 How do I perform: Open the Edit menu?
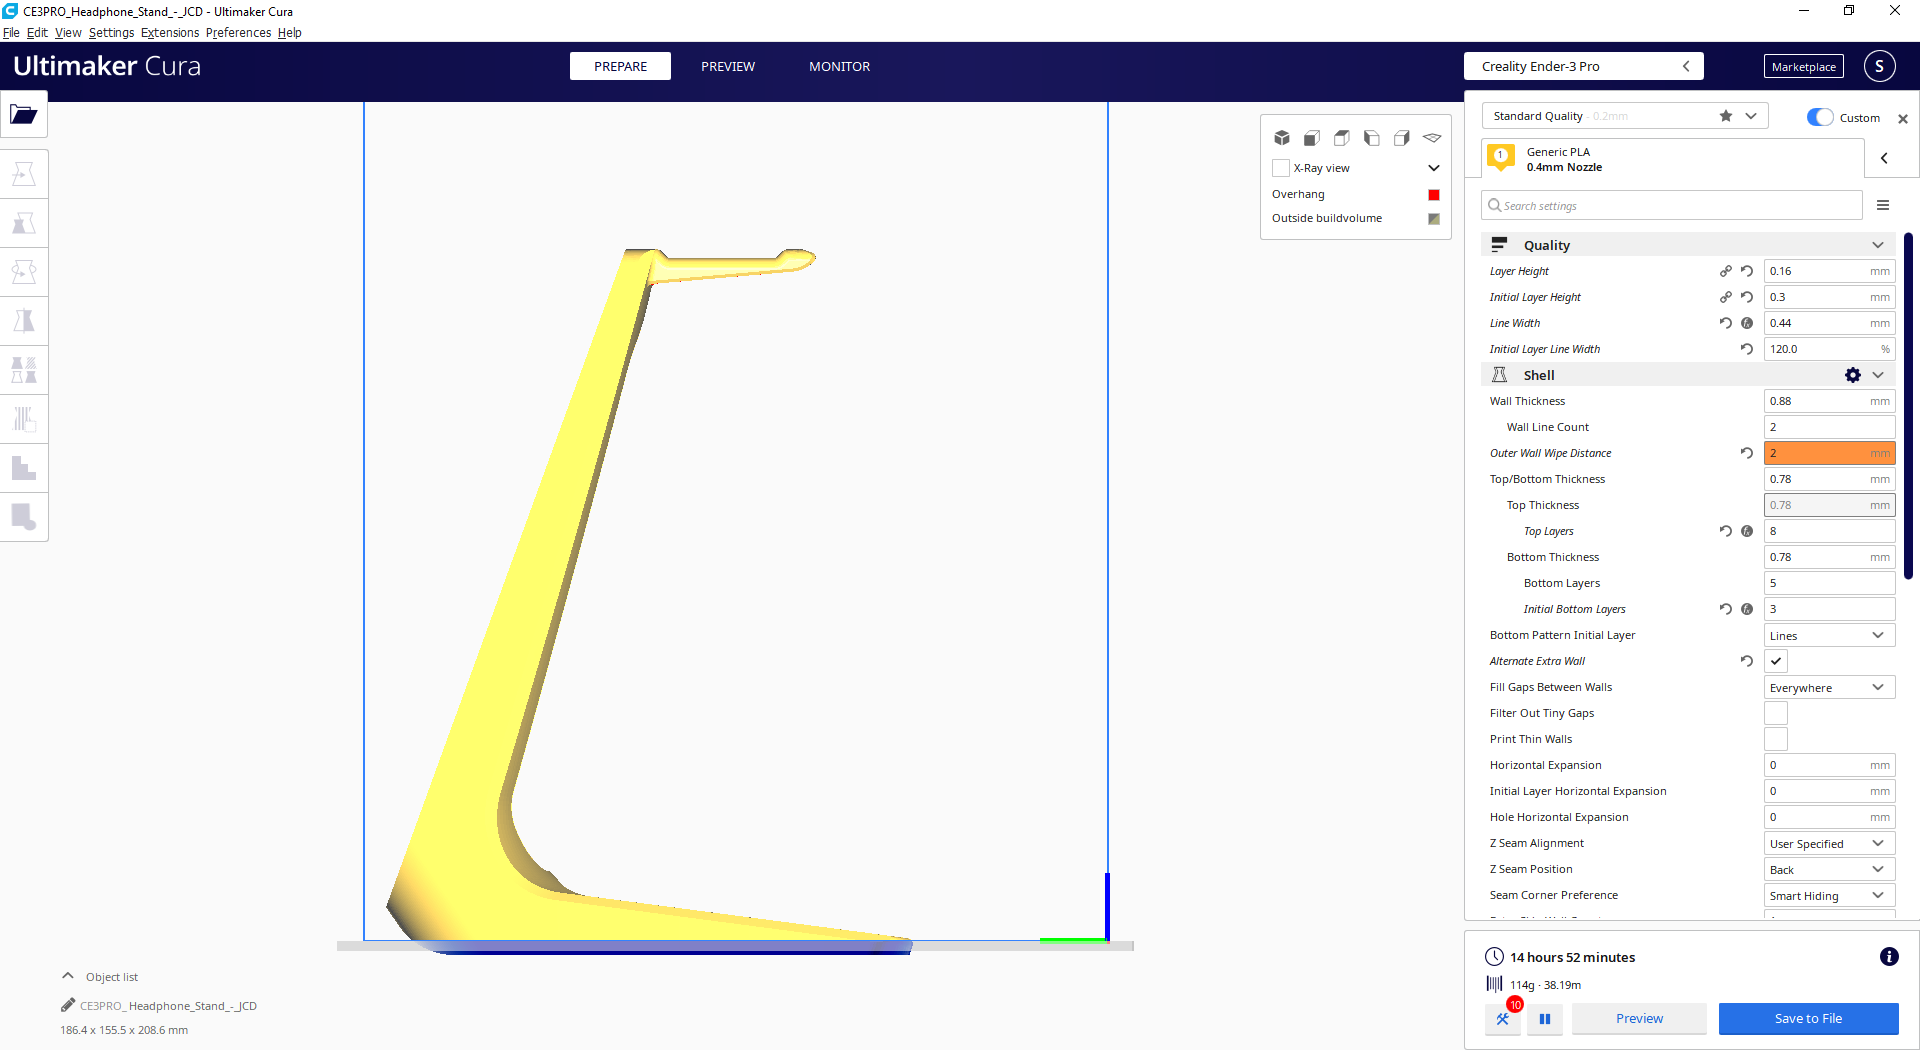pyautogui.click(x=37, y=32)
